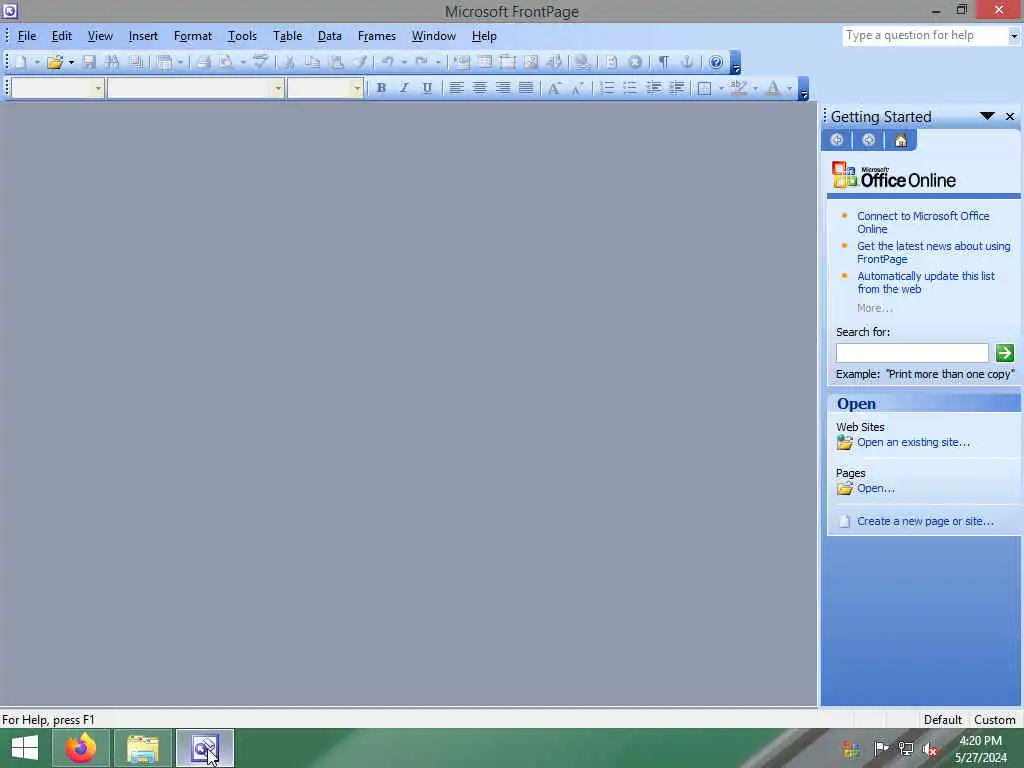Image resolution: width=1024 pixels, height=768 pixels.
Task: Click the Find binoculars icon
Action: tap(112, 62)
